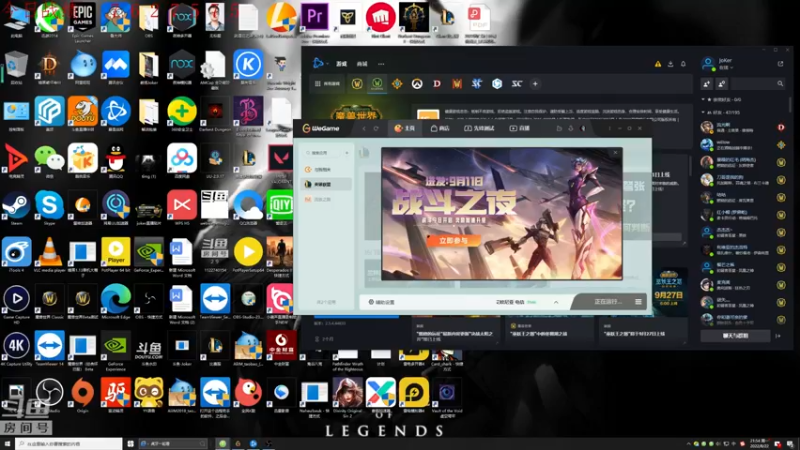The width and height of the screenshot is (800, 450).
Task: Open chats and groups button in Battle.net
Action: click(735, 336)
